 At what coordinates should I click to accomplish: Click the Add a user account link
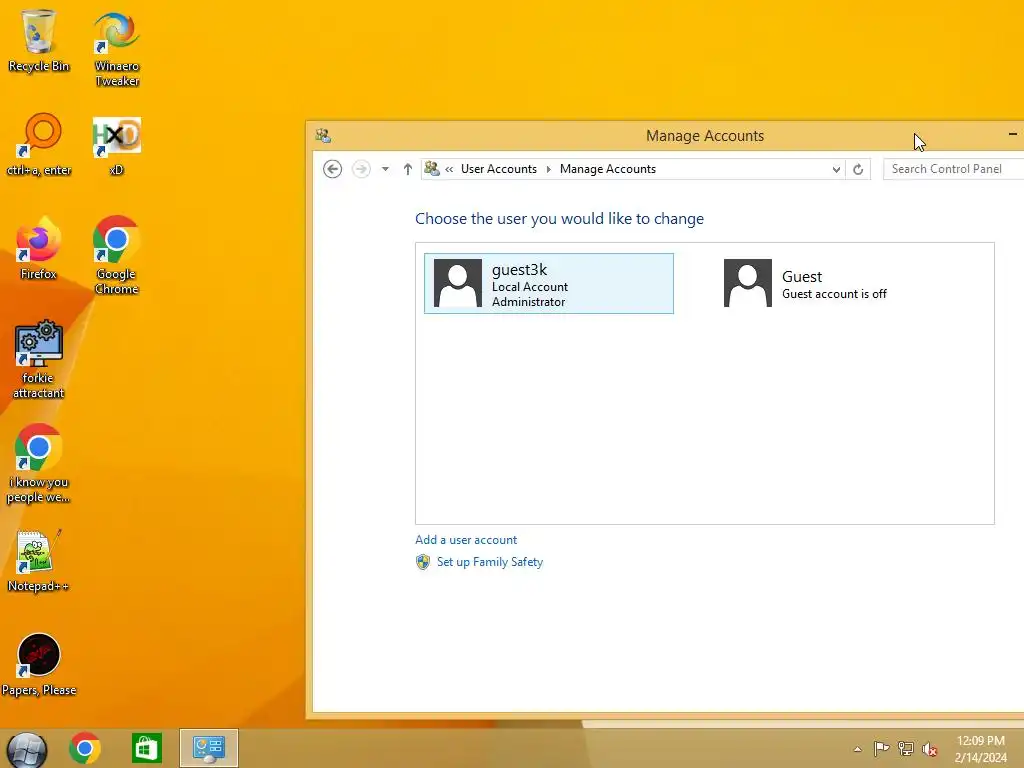(x=466, y=540)
